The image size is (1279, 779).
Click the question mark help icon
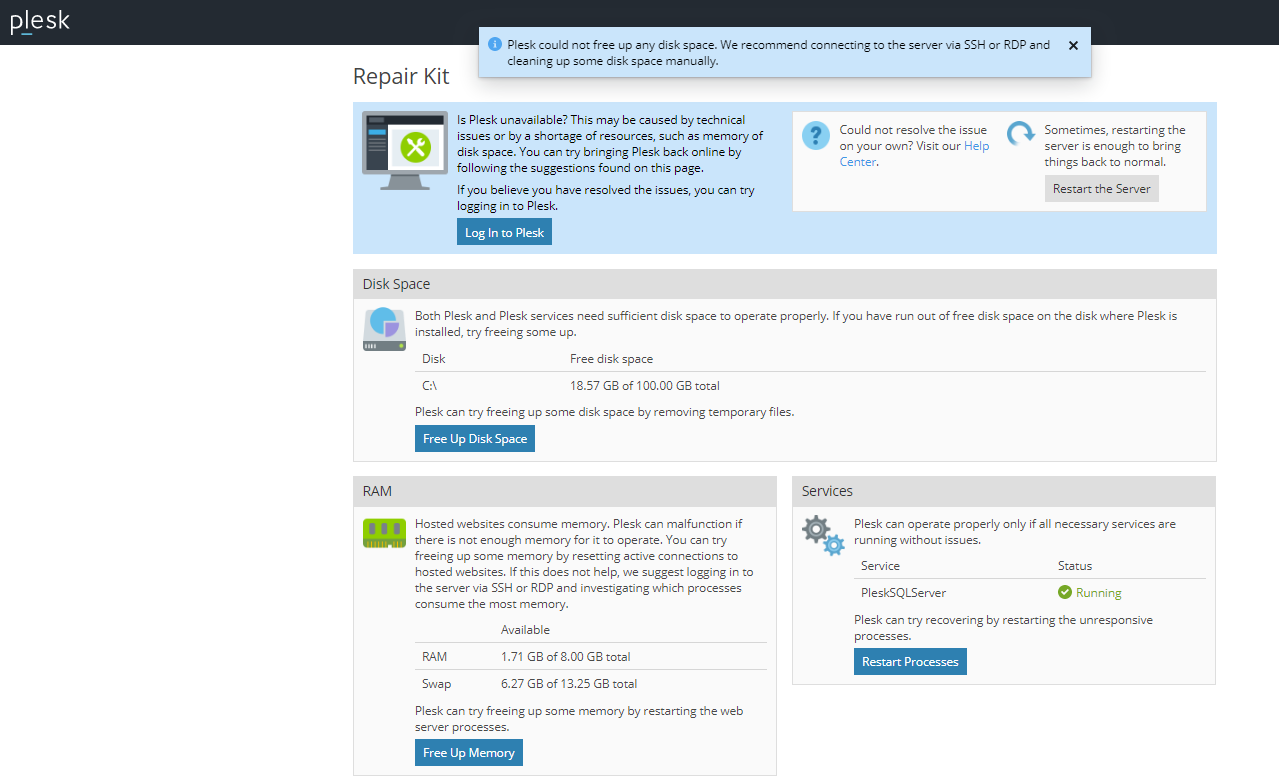[816, 136]
